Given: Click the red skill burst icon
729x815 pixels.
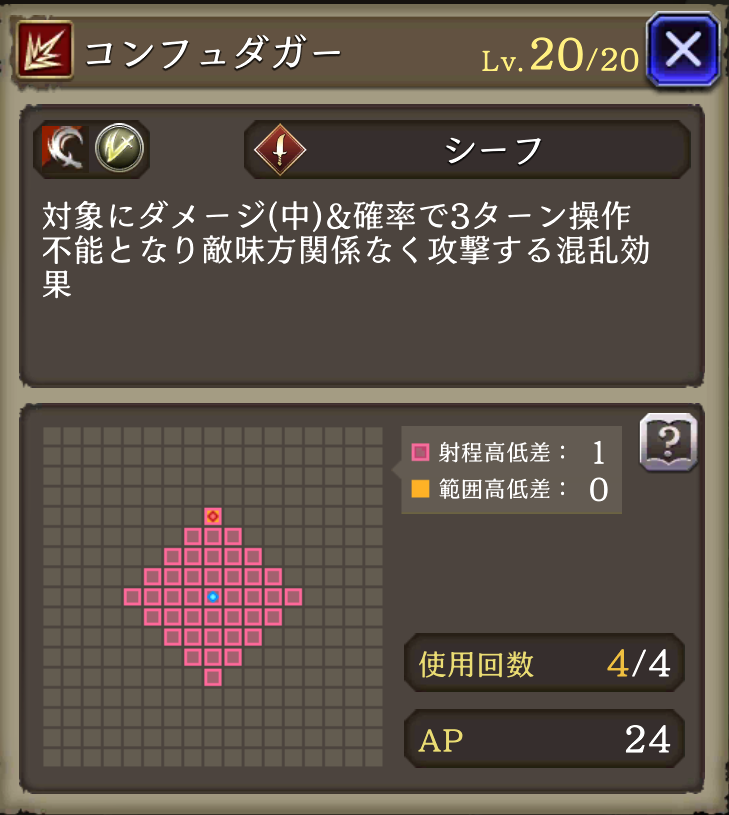Looking at the screenshot, I should tap(45, 50).
